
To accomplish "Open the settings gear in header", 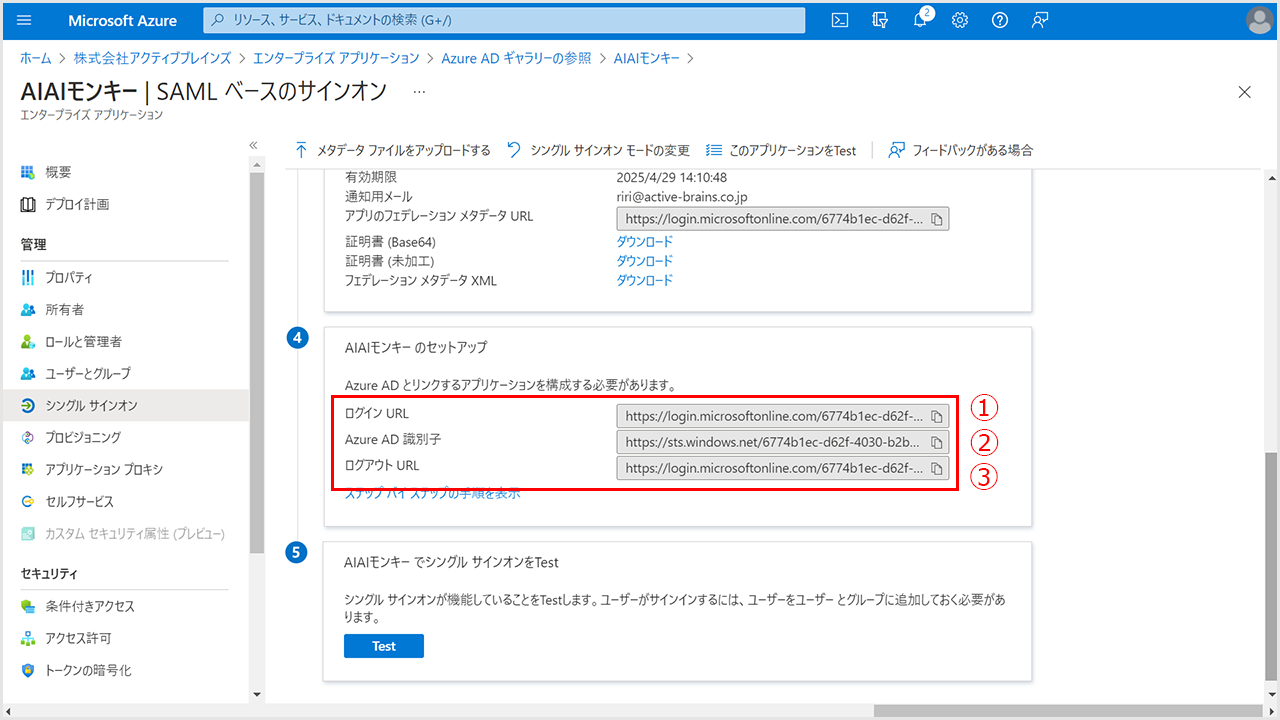I will click(x=960, y=20).
